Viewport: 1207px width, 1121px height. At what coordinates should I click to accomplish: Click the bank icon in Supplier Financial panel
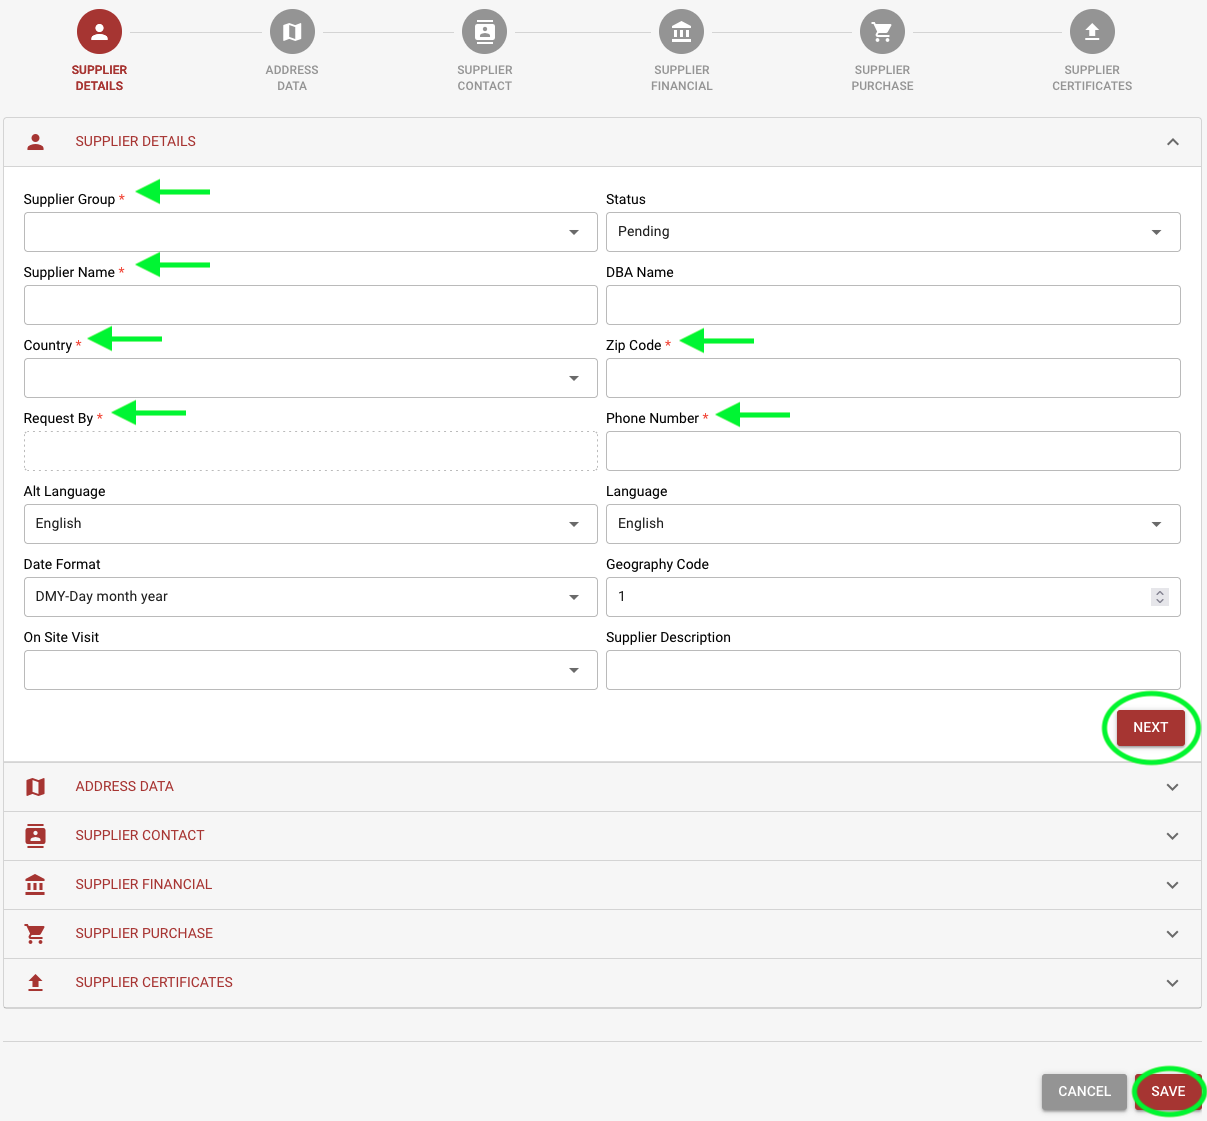click(35, 885)
